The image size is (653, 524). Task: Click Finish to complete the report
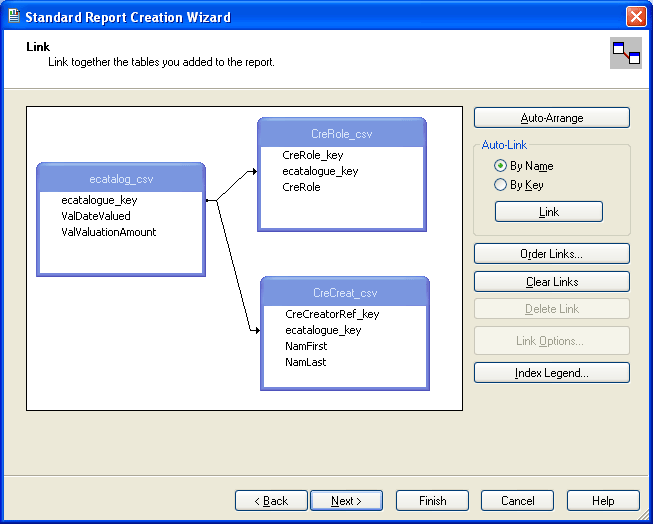432,501
